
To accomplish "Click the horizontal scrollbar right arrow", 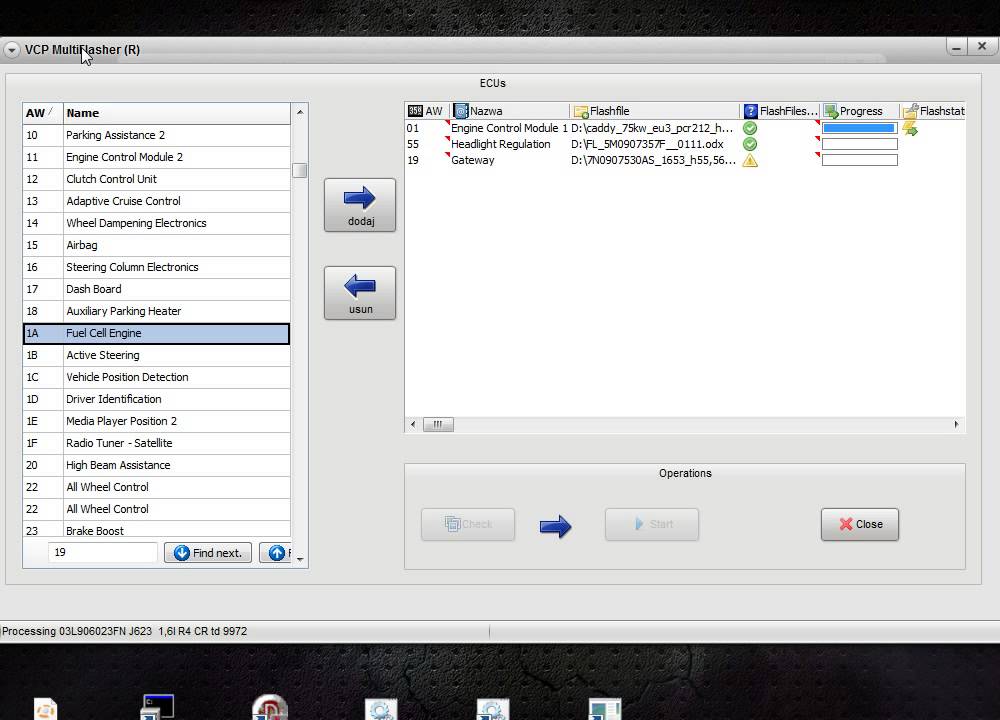I will tap(956, 425).
